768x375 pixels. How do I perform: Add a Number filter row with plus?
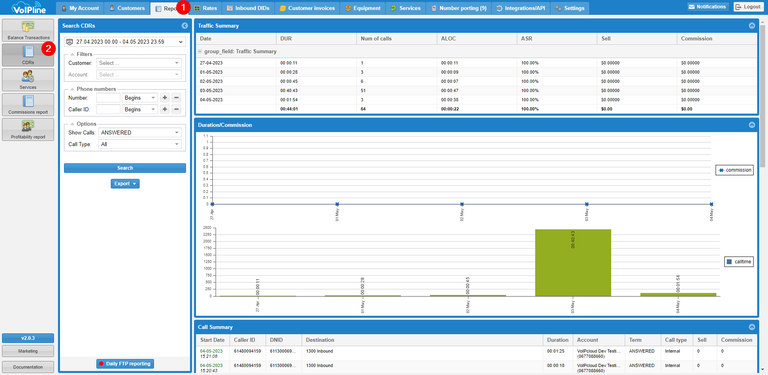coord(165,98)
